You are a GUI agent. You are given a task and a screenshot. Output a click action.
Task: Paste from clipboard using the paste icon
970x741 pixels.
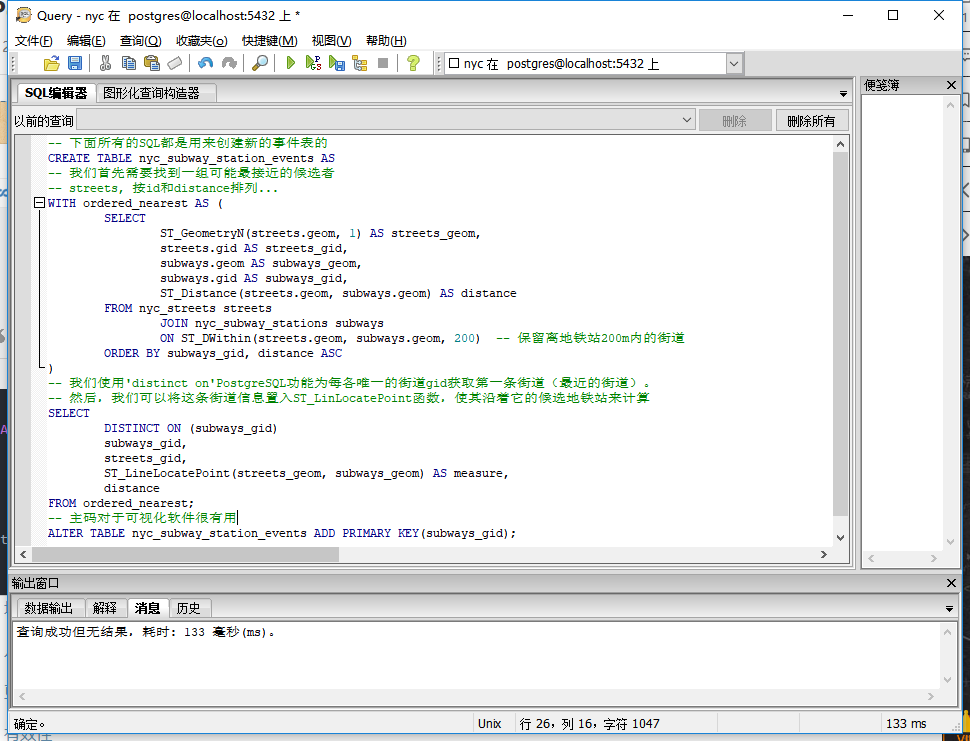click(x=152, y=63)
